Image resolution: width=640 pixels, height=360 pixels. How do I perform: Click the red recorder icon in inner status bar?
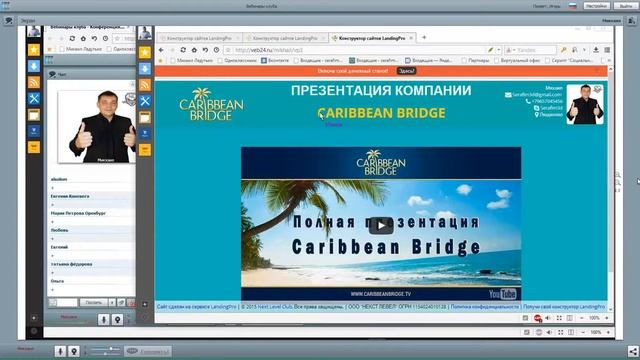[x=538, y=318]
